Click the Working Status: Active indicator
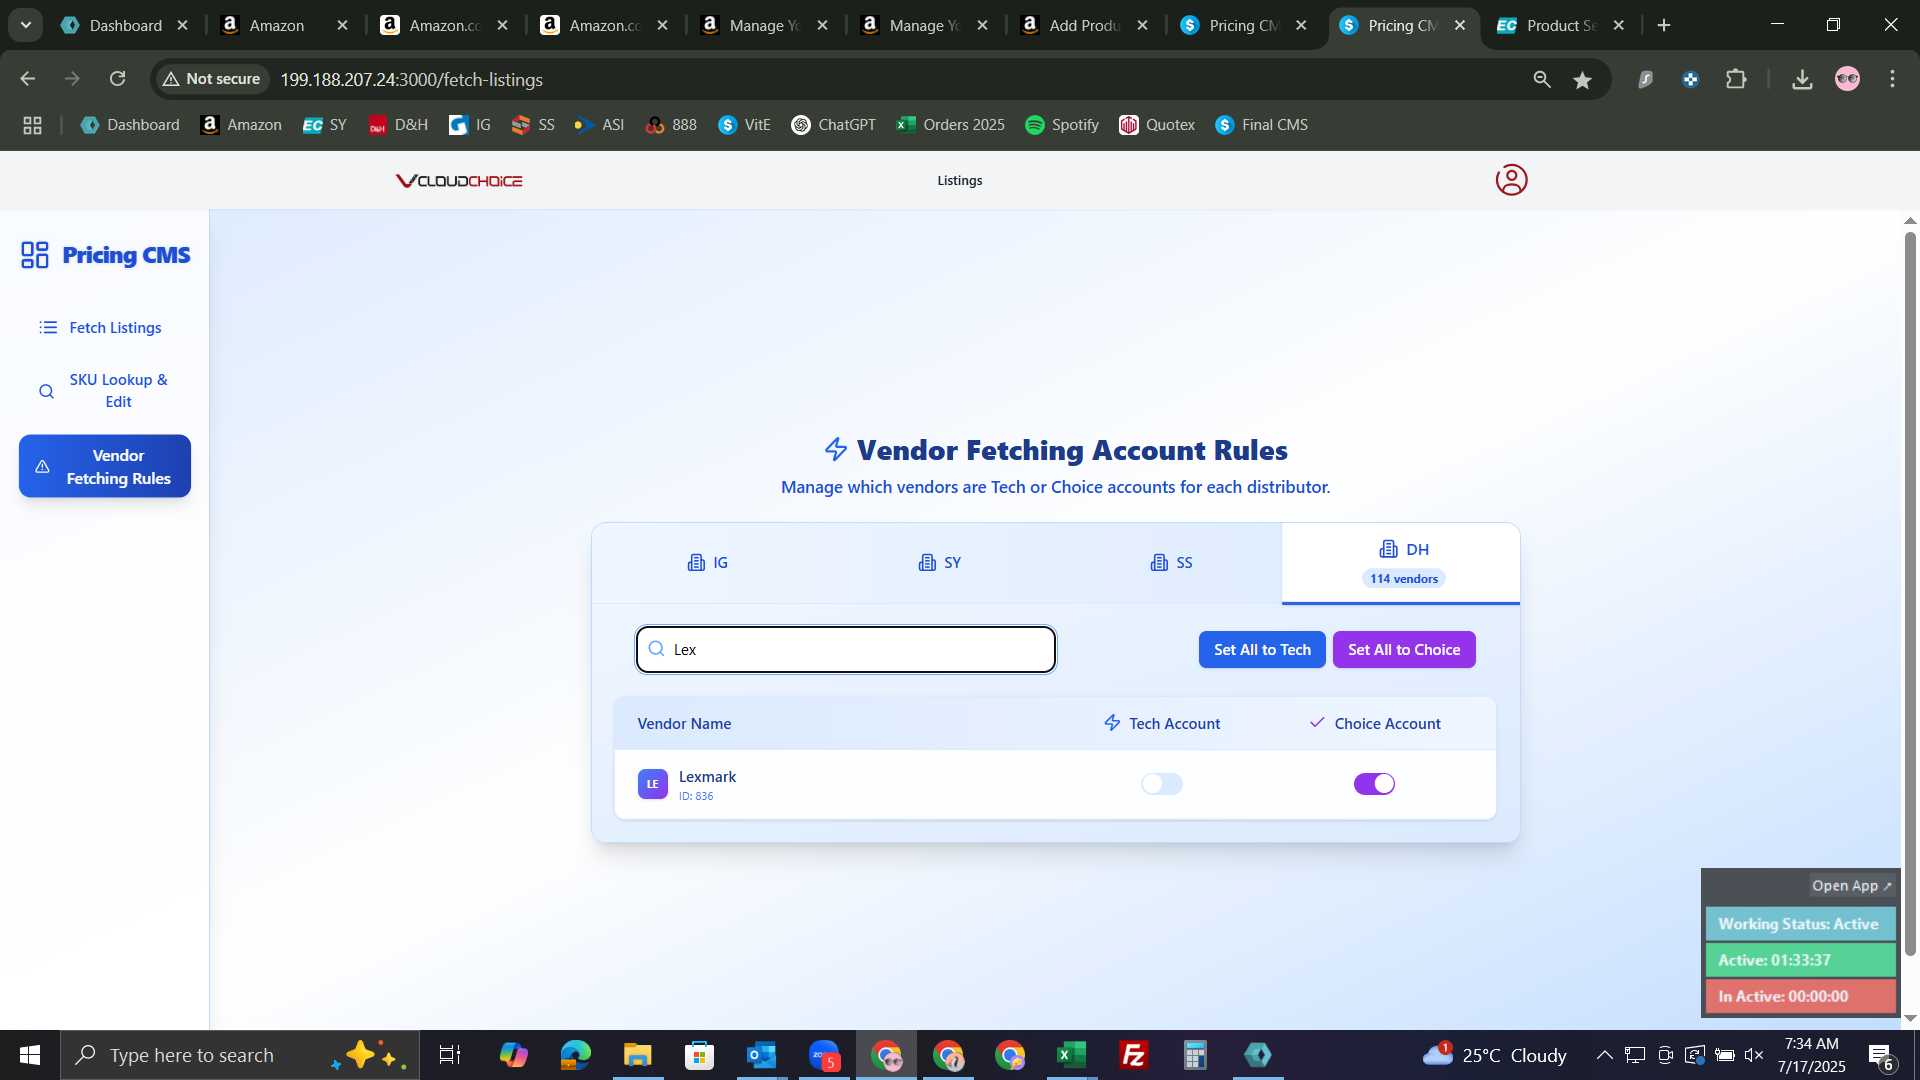Viewport: 1920px width, 1080px height. 1799,924
